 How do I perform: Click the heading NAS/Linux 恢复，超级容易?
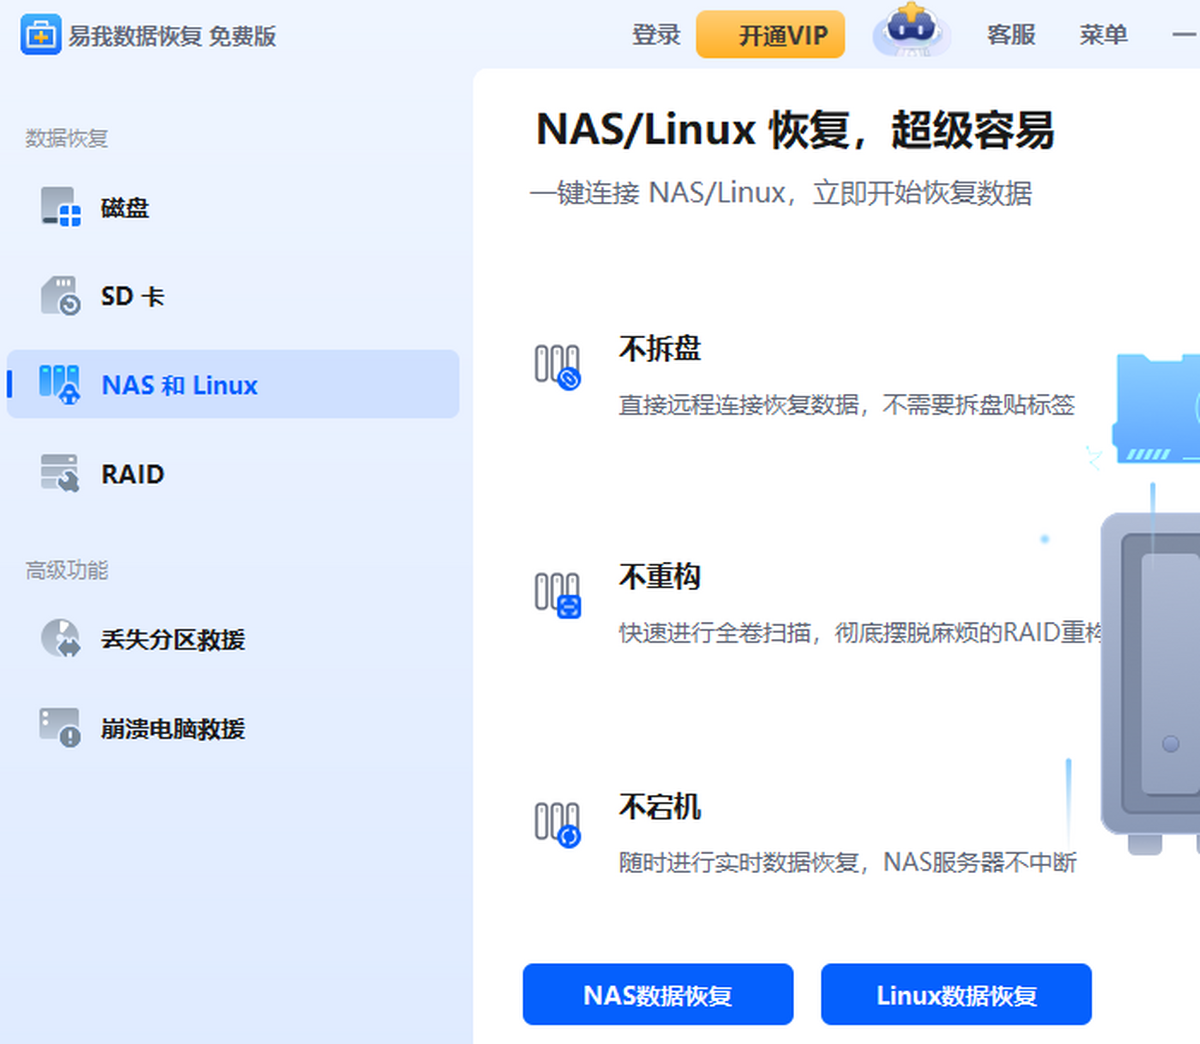[x=795, y=130]
